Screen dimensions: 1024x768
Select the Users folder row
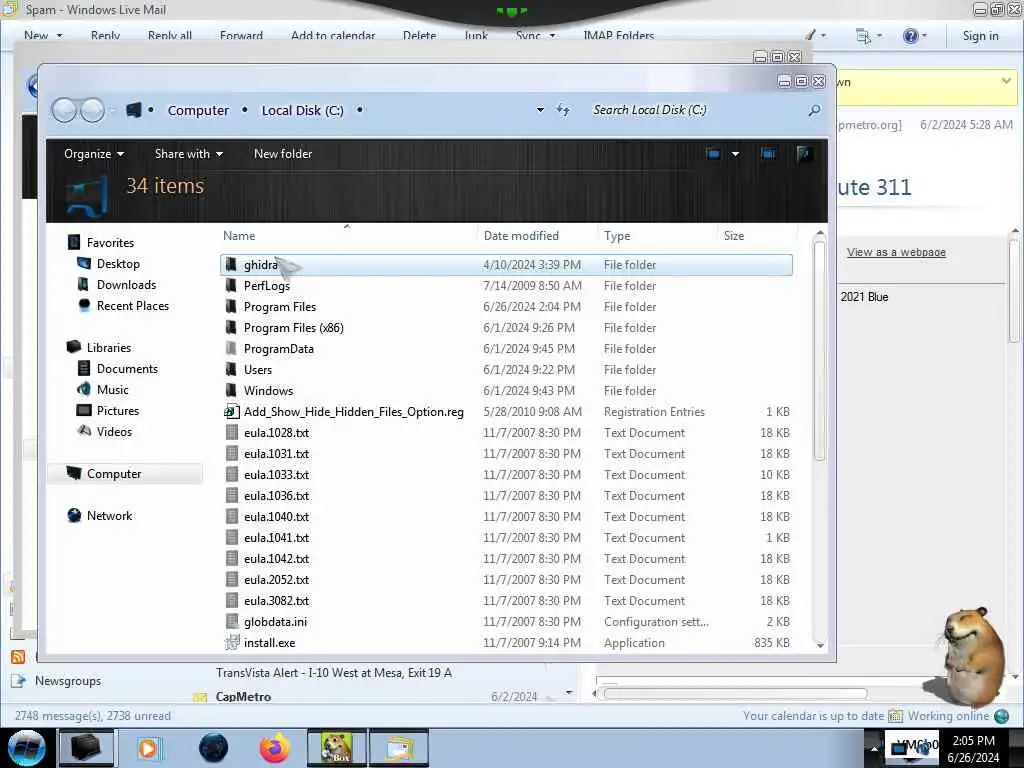point(506,370)
